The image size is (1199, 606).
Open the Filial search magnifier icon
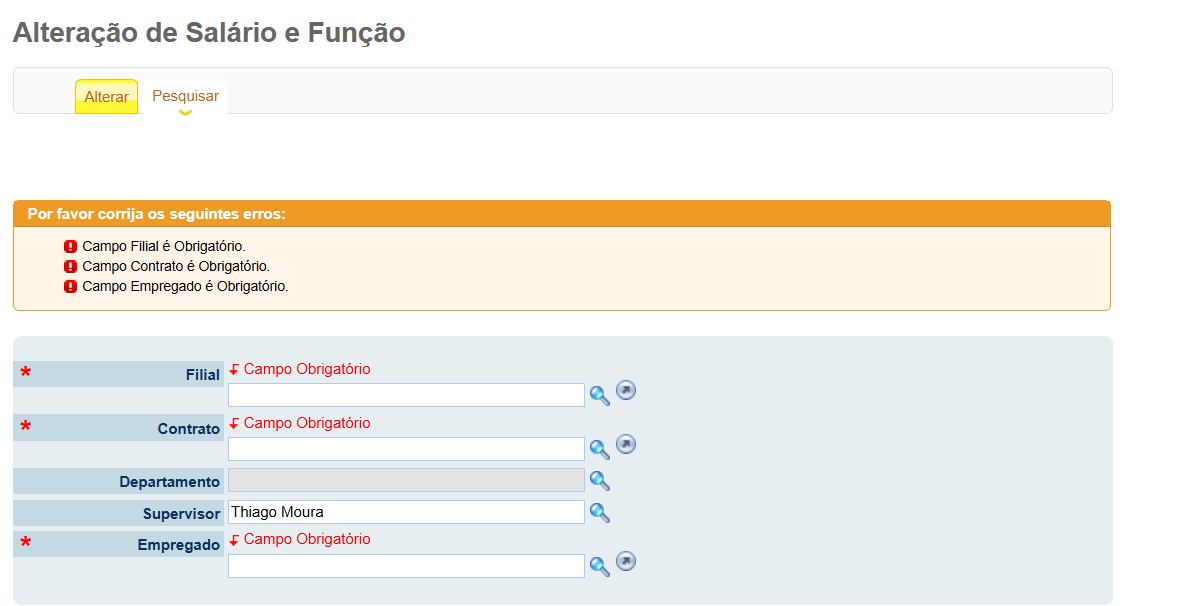pyautogui.click(x=600, y=396)
